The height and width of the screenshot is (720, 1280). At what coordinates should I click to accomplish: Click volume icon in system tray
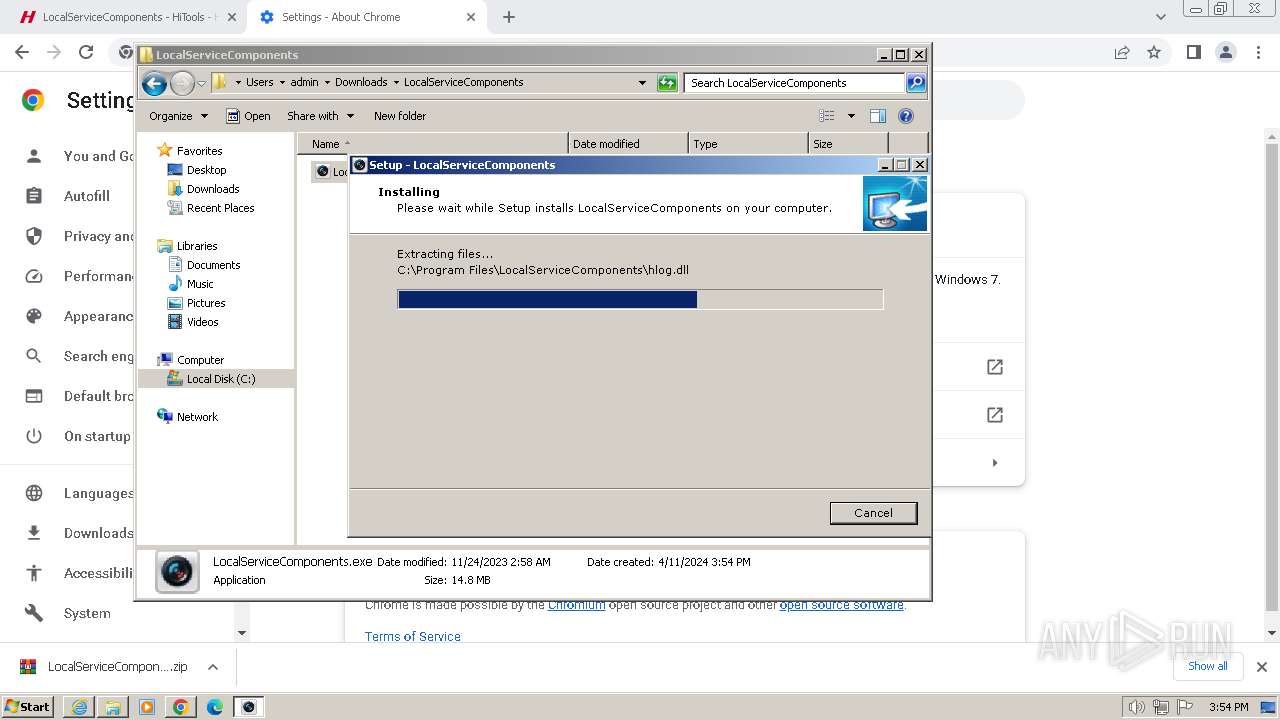coord(1136,707)
